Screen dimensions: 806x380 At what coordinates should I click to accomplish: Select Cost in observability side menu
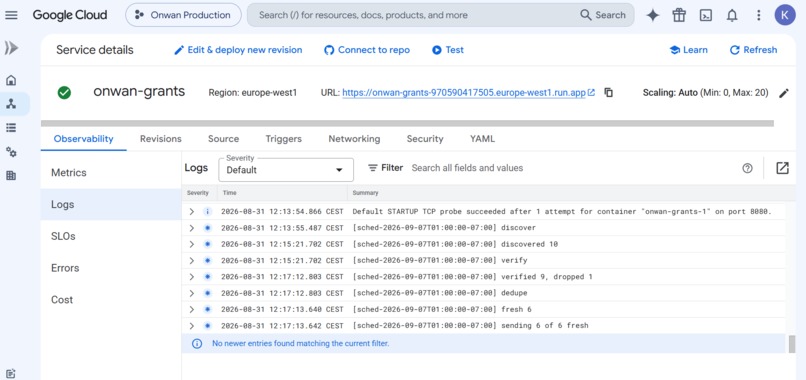pos(111,300)
